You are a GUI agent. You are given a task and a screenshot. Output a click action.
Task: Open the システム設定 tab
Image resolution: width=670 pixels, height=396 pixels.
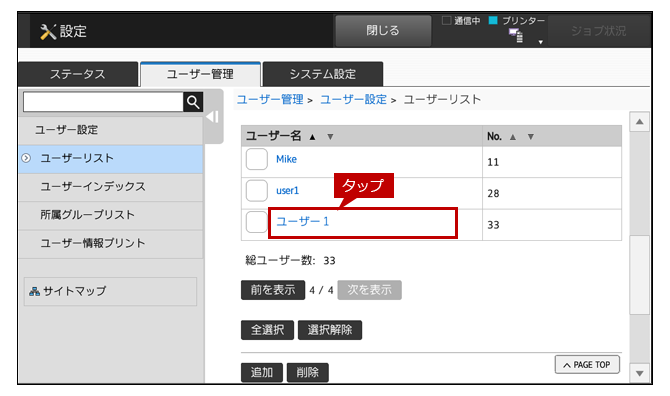click(x=323, y=74)
